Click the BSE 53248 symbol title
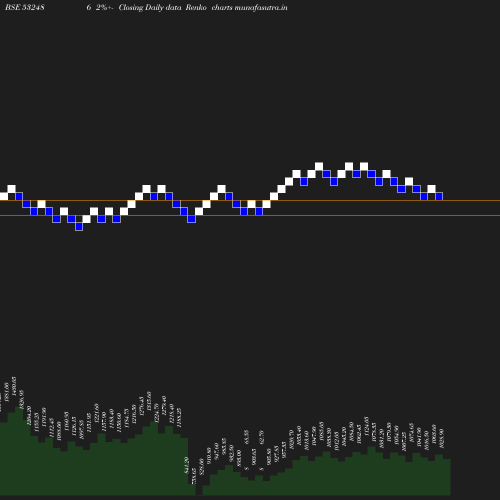The height and width of the screenshot is (500, 500). coord(25,7)
